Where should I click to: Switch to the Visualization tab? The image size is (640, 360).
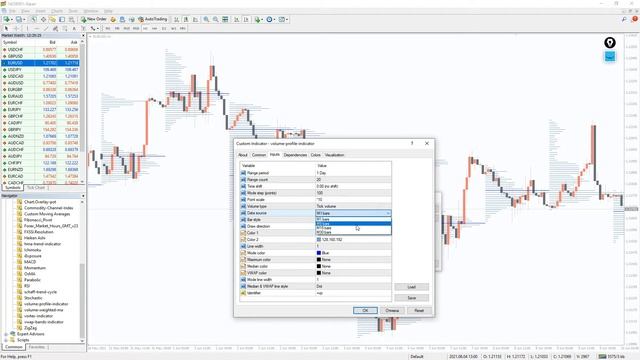334,155
